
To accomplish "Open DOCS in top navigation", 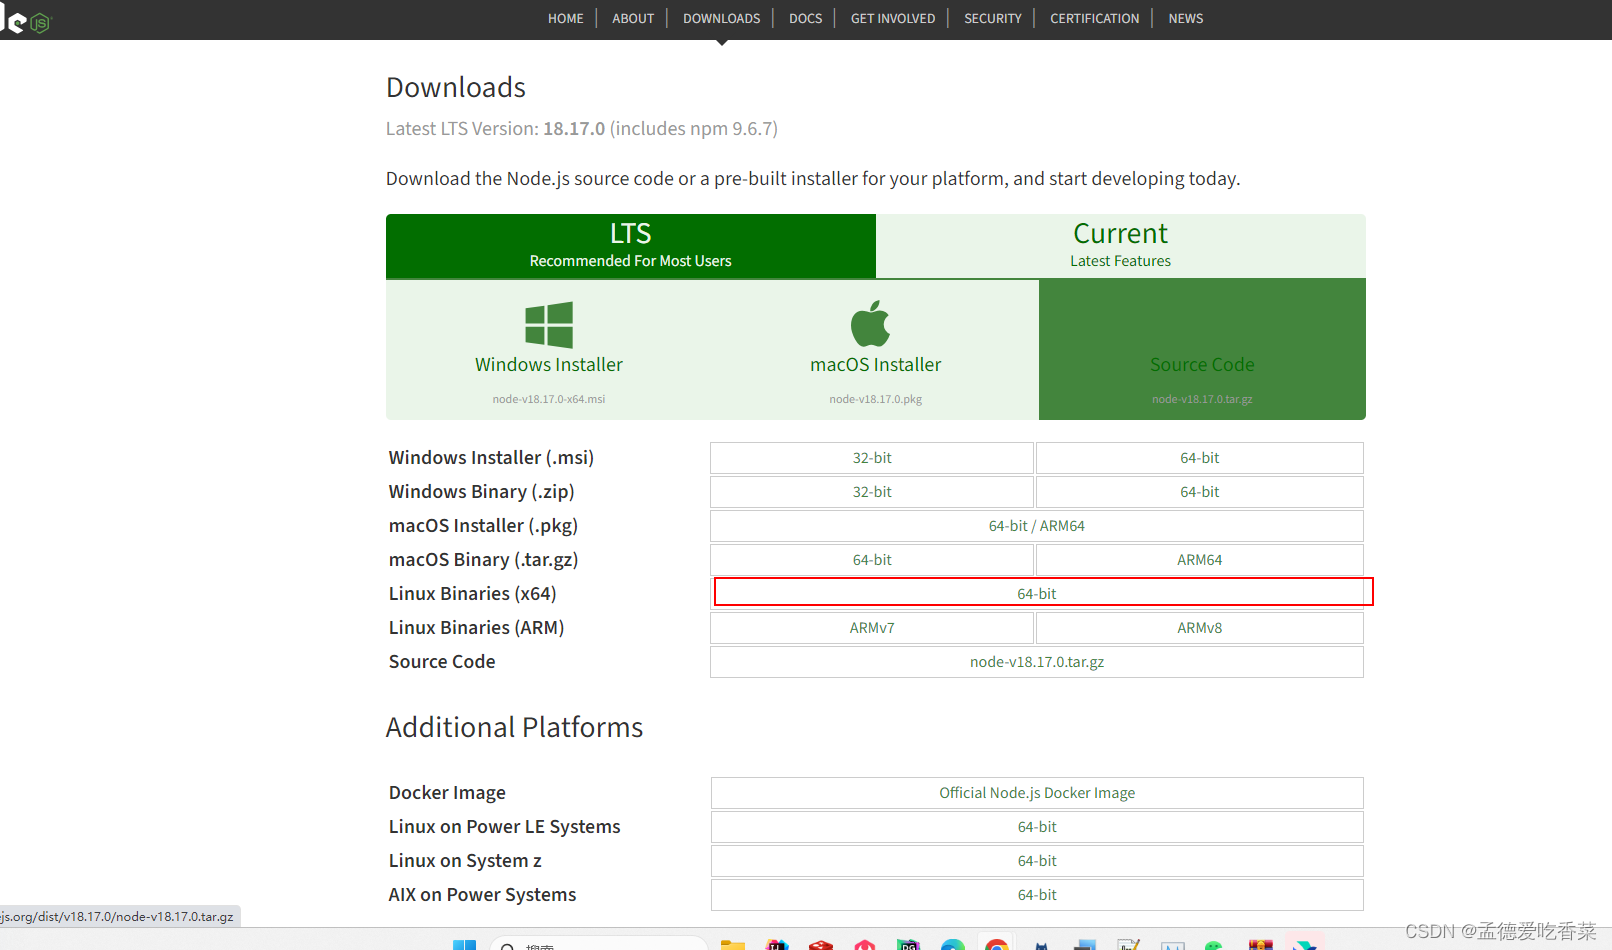I will (x=805, y=18).
